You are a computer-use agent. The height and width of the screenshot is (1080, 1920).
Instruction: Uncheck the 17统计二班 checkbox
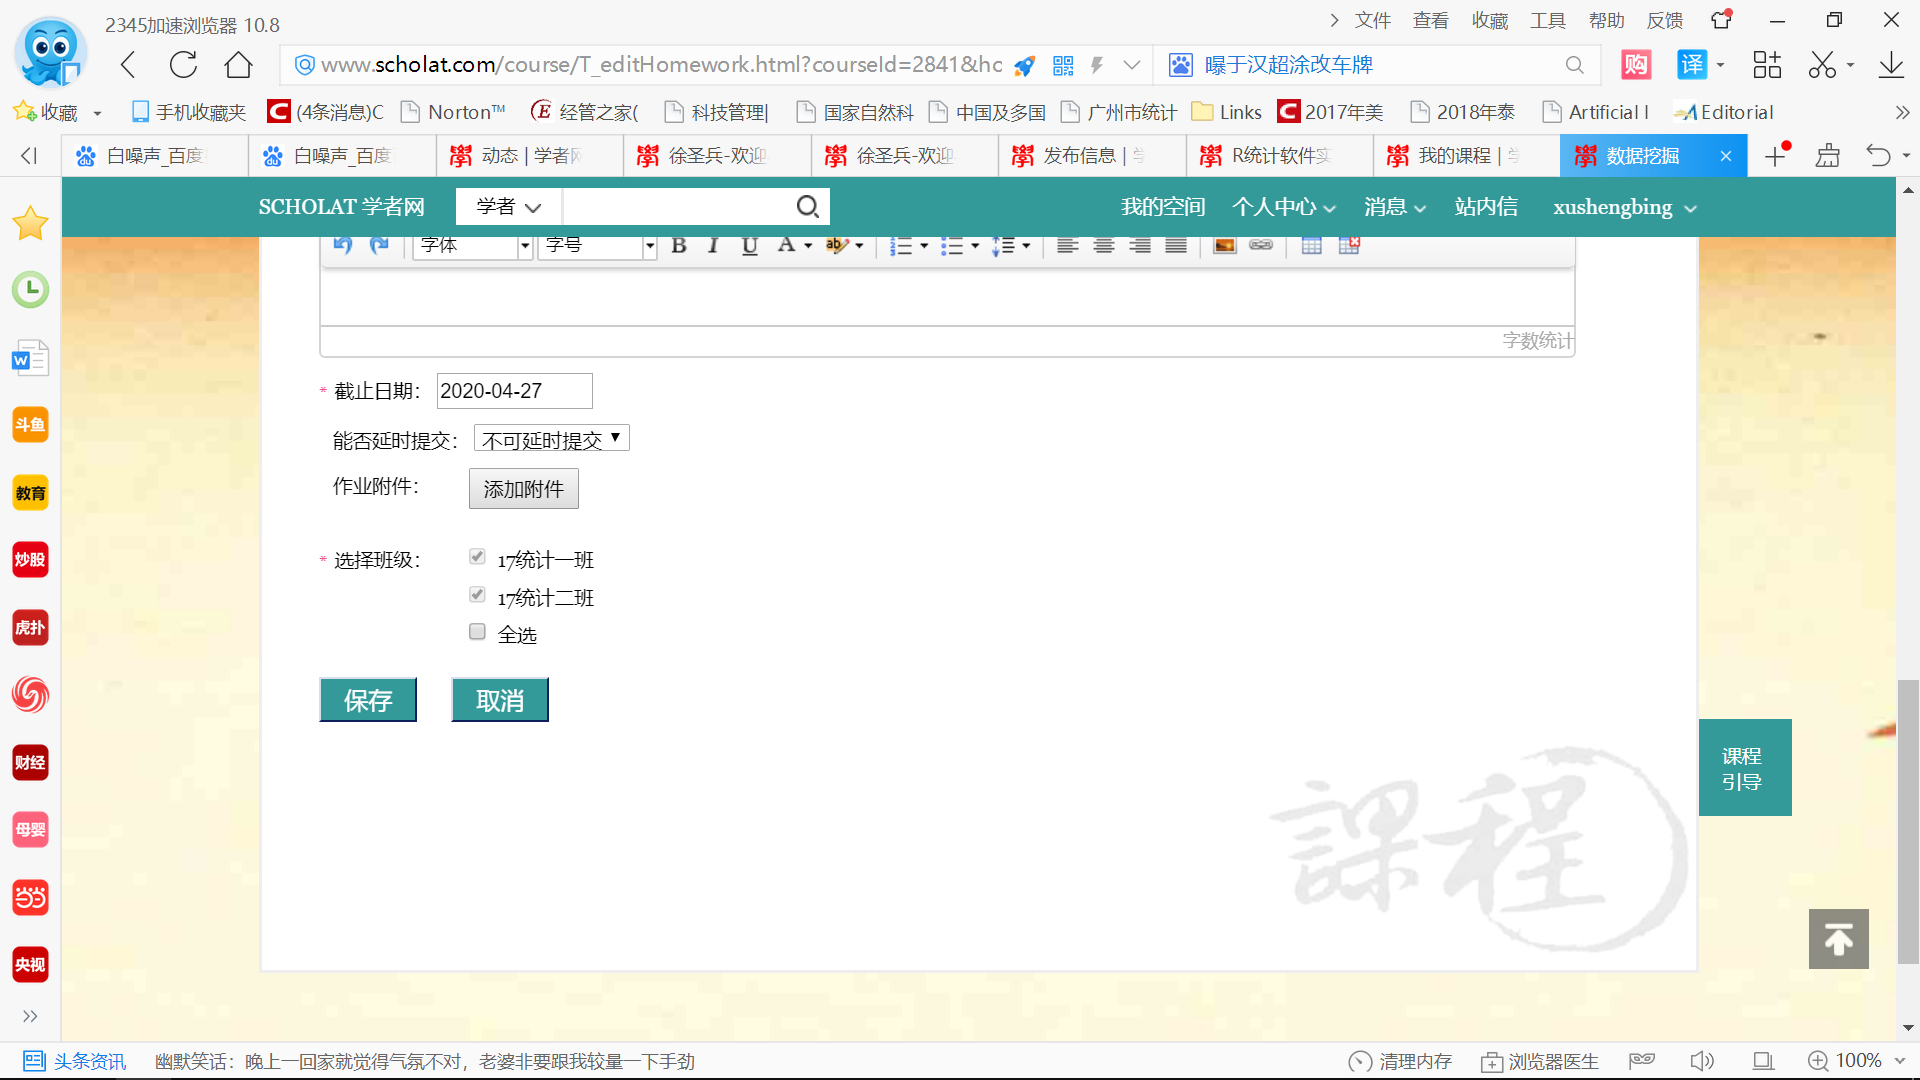pyautogui.click(x=477, y=594)
